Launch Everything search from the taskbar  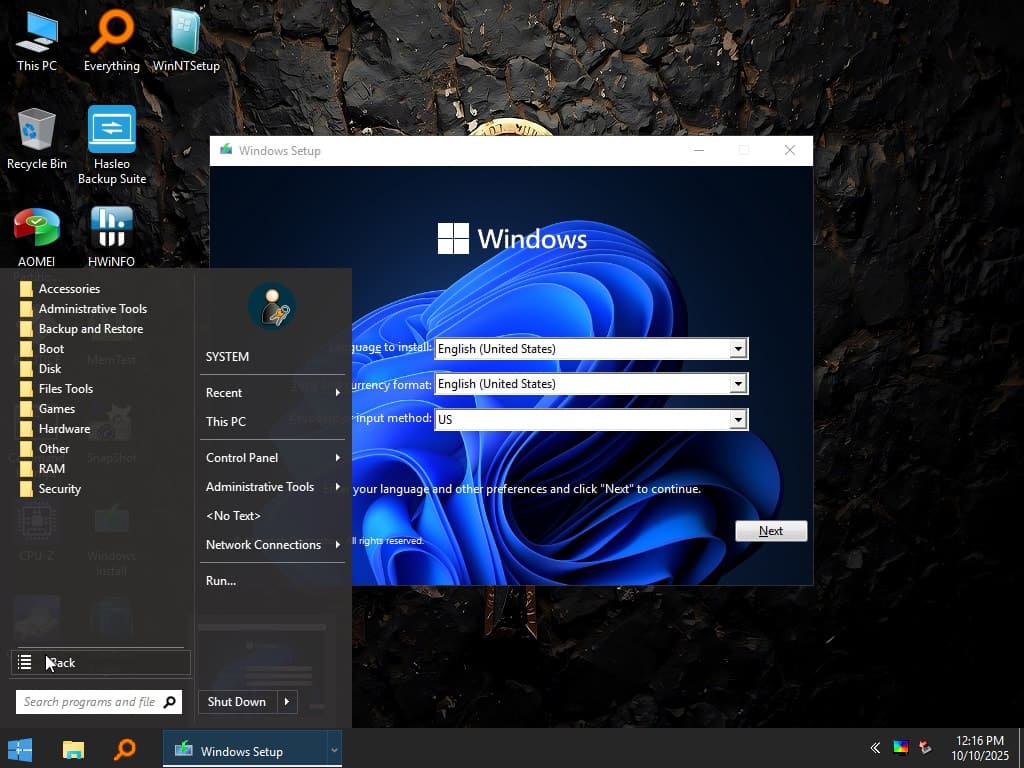[125, 750]
